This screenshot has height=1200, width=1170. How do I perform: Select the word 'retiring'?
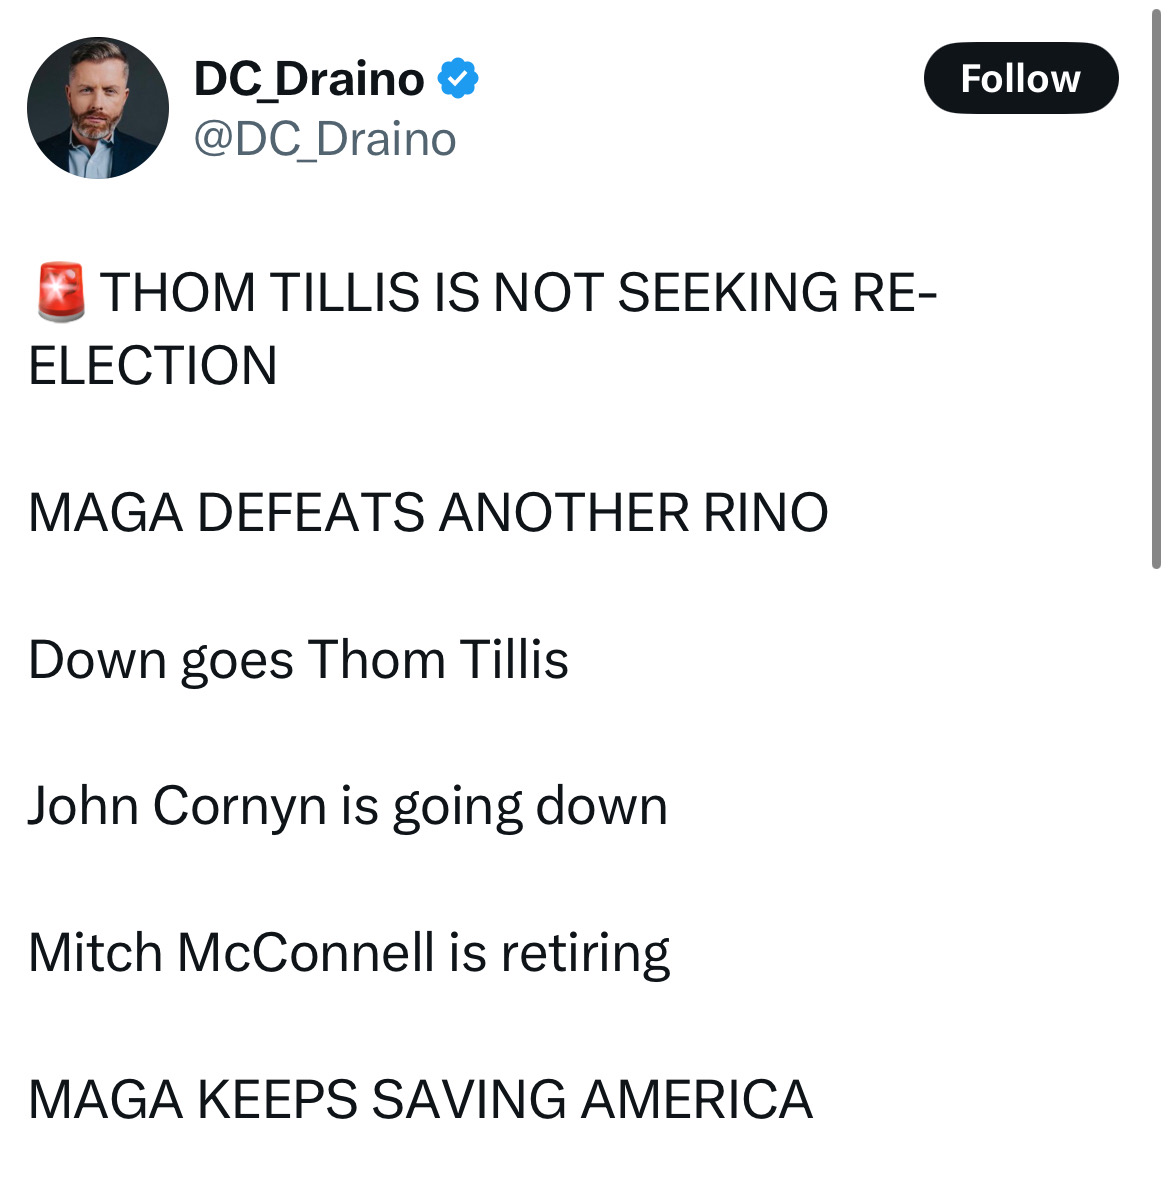(x=585, y=954)
